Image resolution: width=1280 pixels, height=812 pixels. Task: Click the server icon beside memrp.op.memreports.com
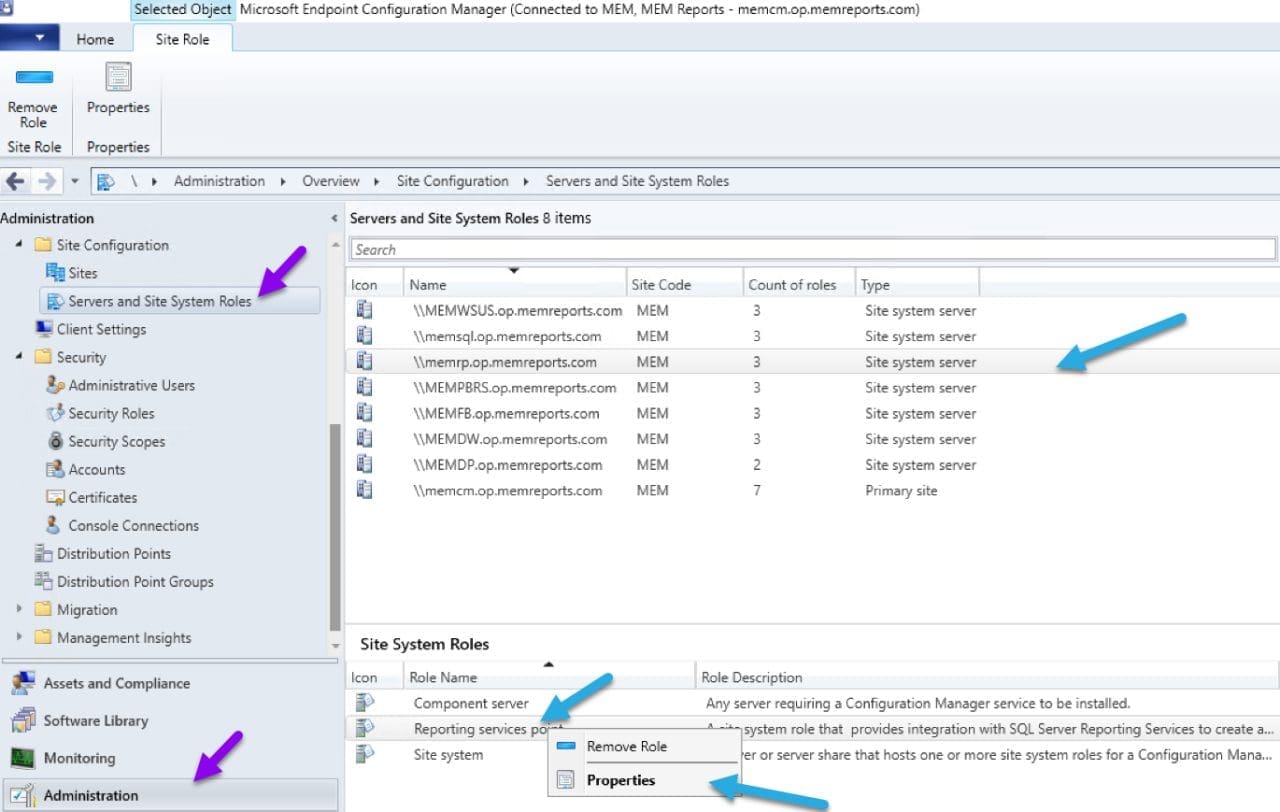365,362
